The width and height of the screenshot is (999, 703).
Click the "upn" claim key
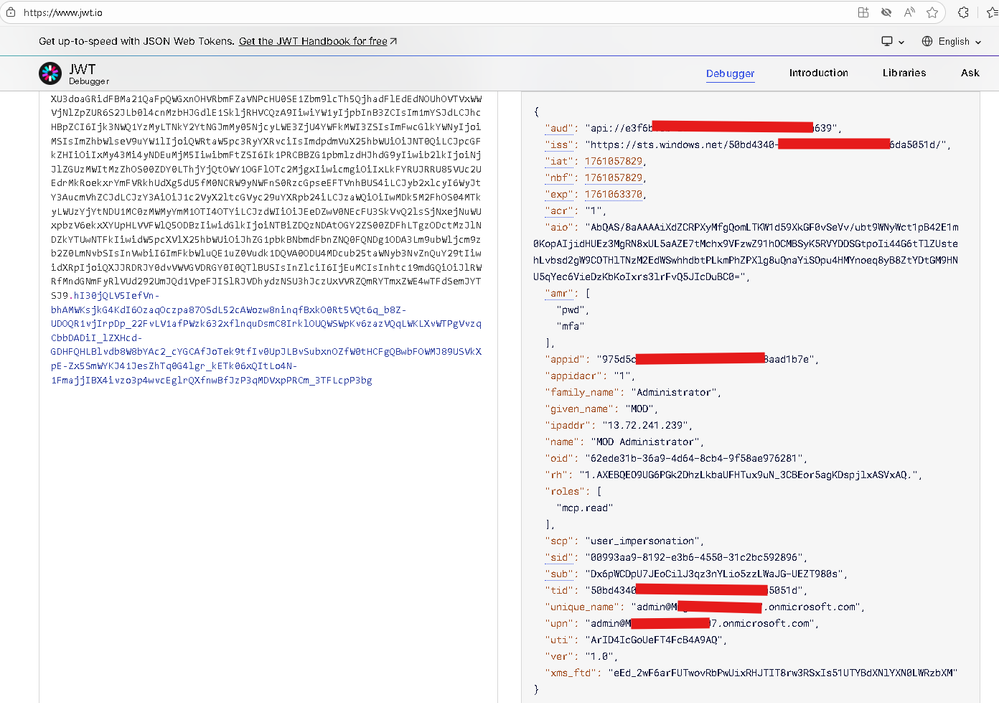tap(559, 623)
